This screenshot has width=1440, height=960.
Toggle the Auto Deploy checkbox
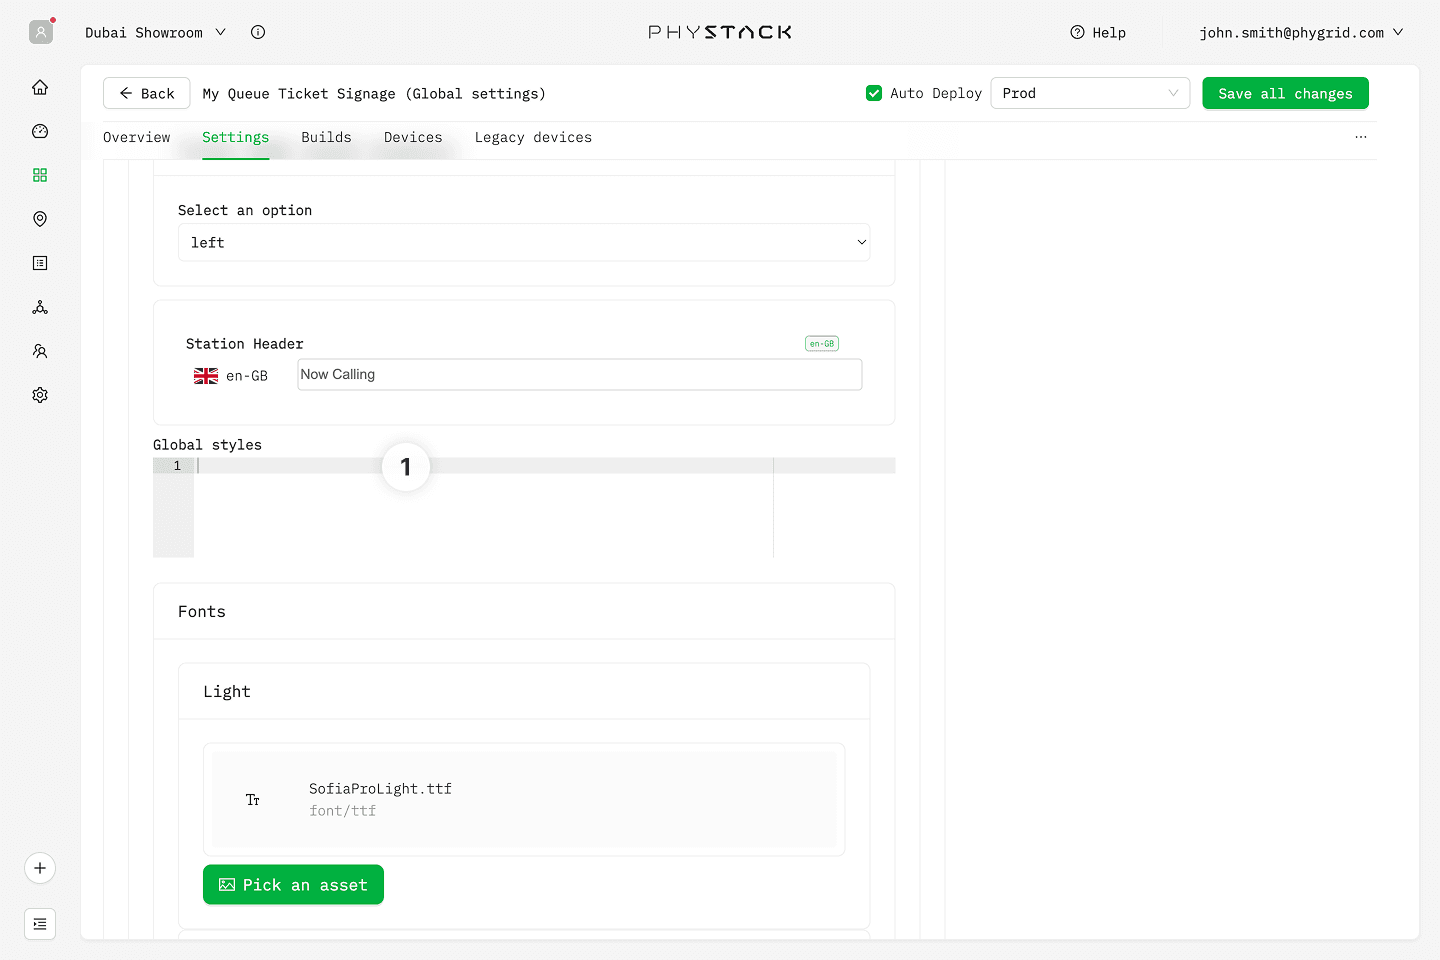click(x=874, y=93)
